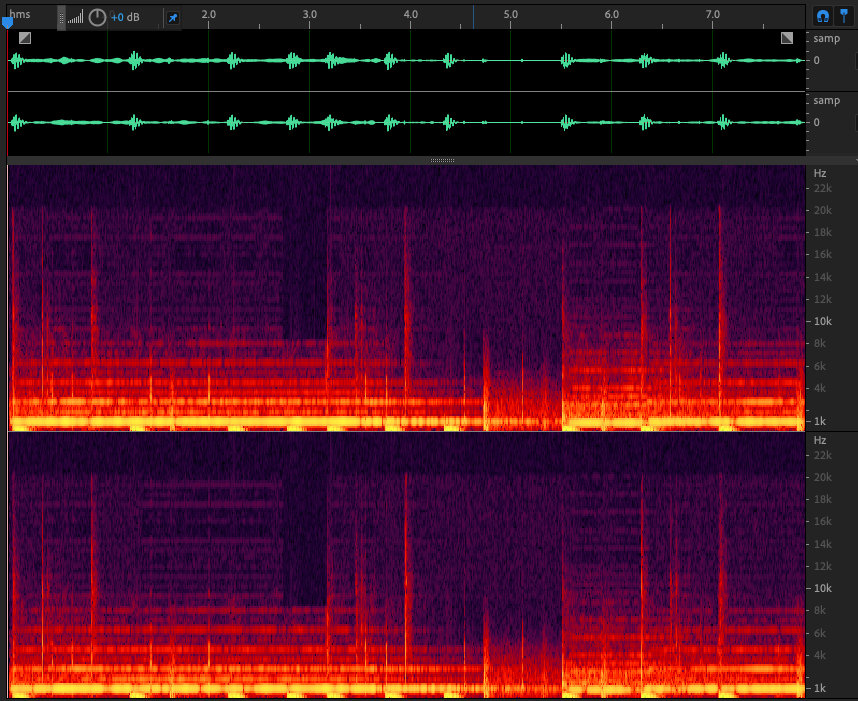This screenshot has height=701, width=858.
Task: Toggle the blue playhead marker button
Action: click(x=844, y=16)
